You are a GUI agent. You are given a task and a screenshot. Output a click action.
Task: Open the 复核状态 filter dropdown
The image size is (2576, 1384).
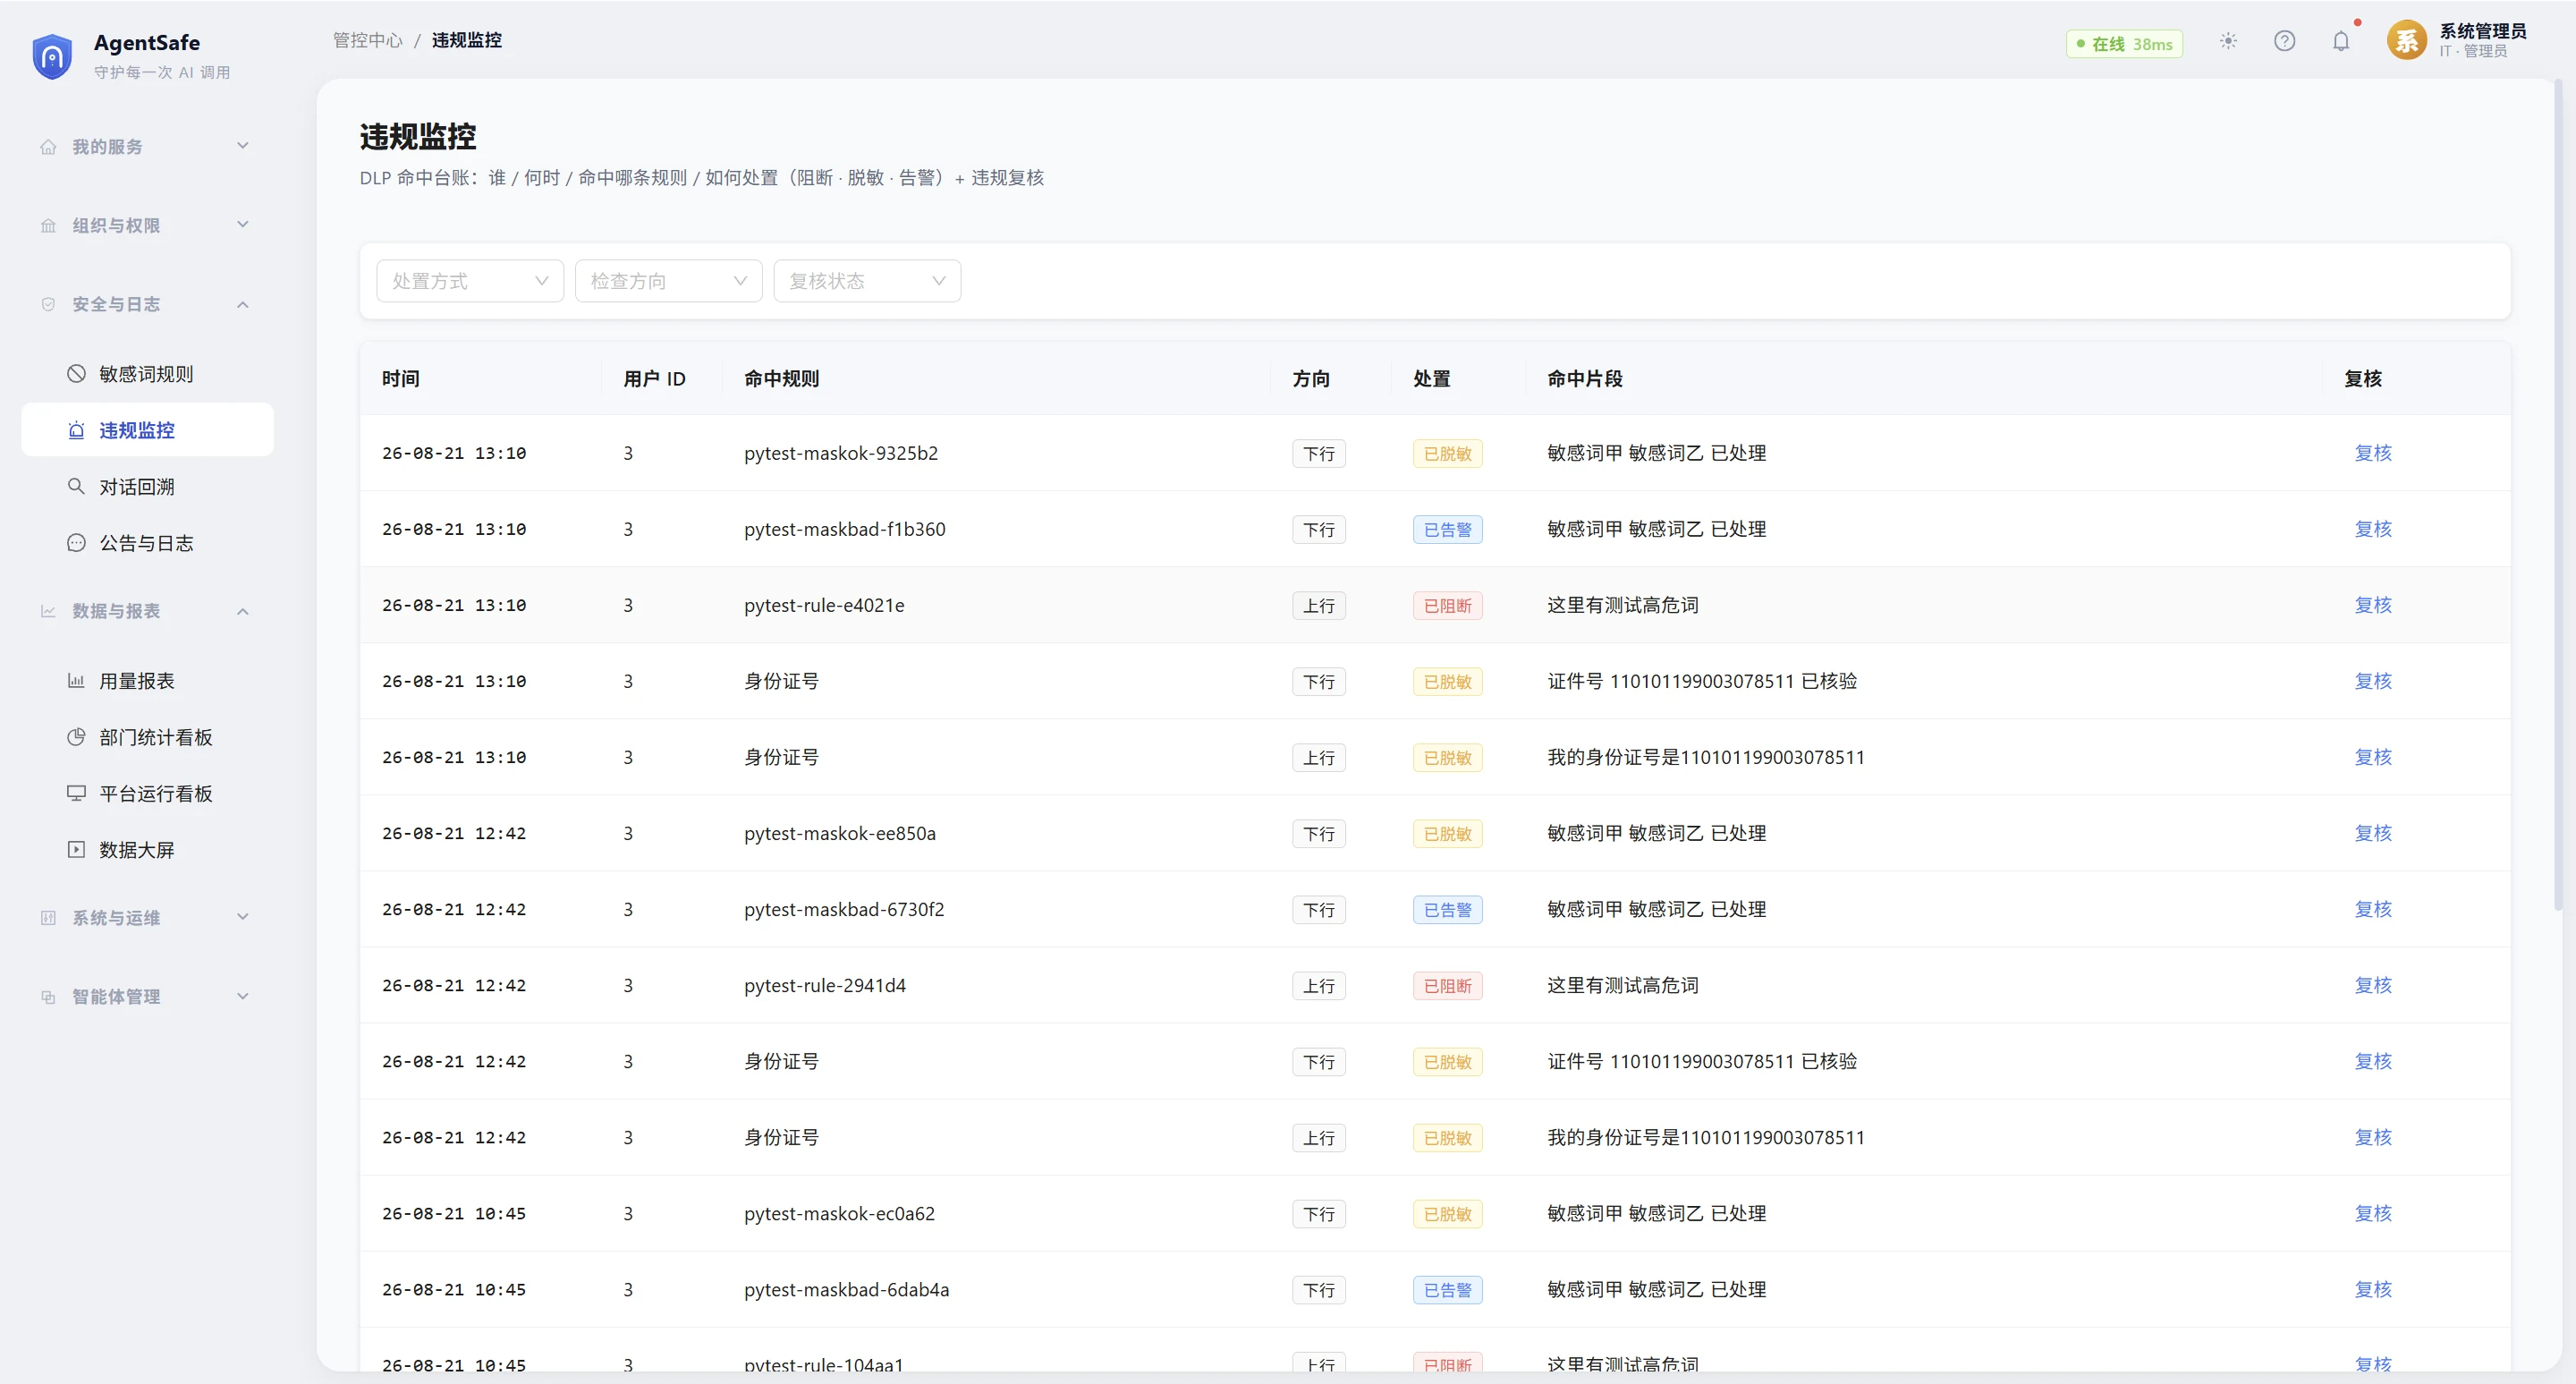click(x=867, y=281)
